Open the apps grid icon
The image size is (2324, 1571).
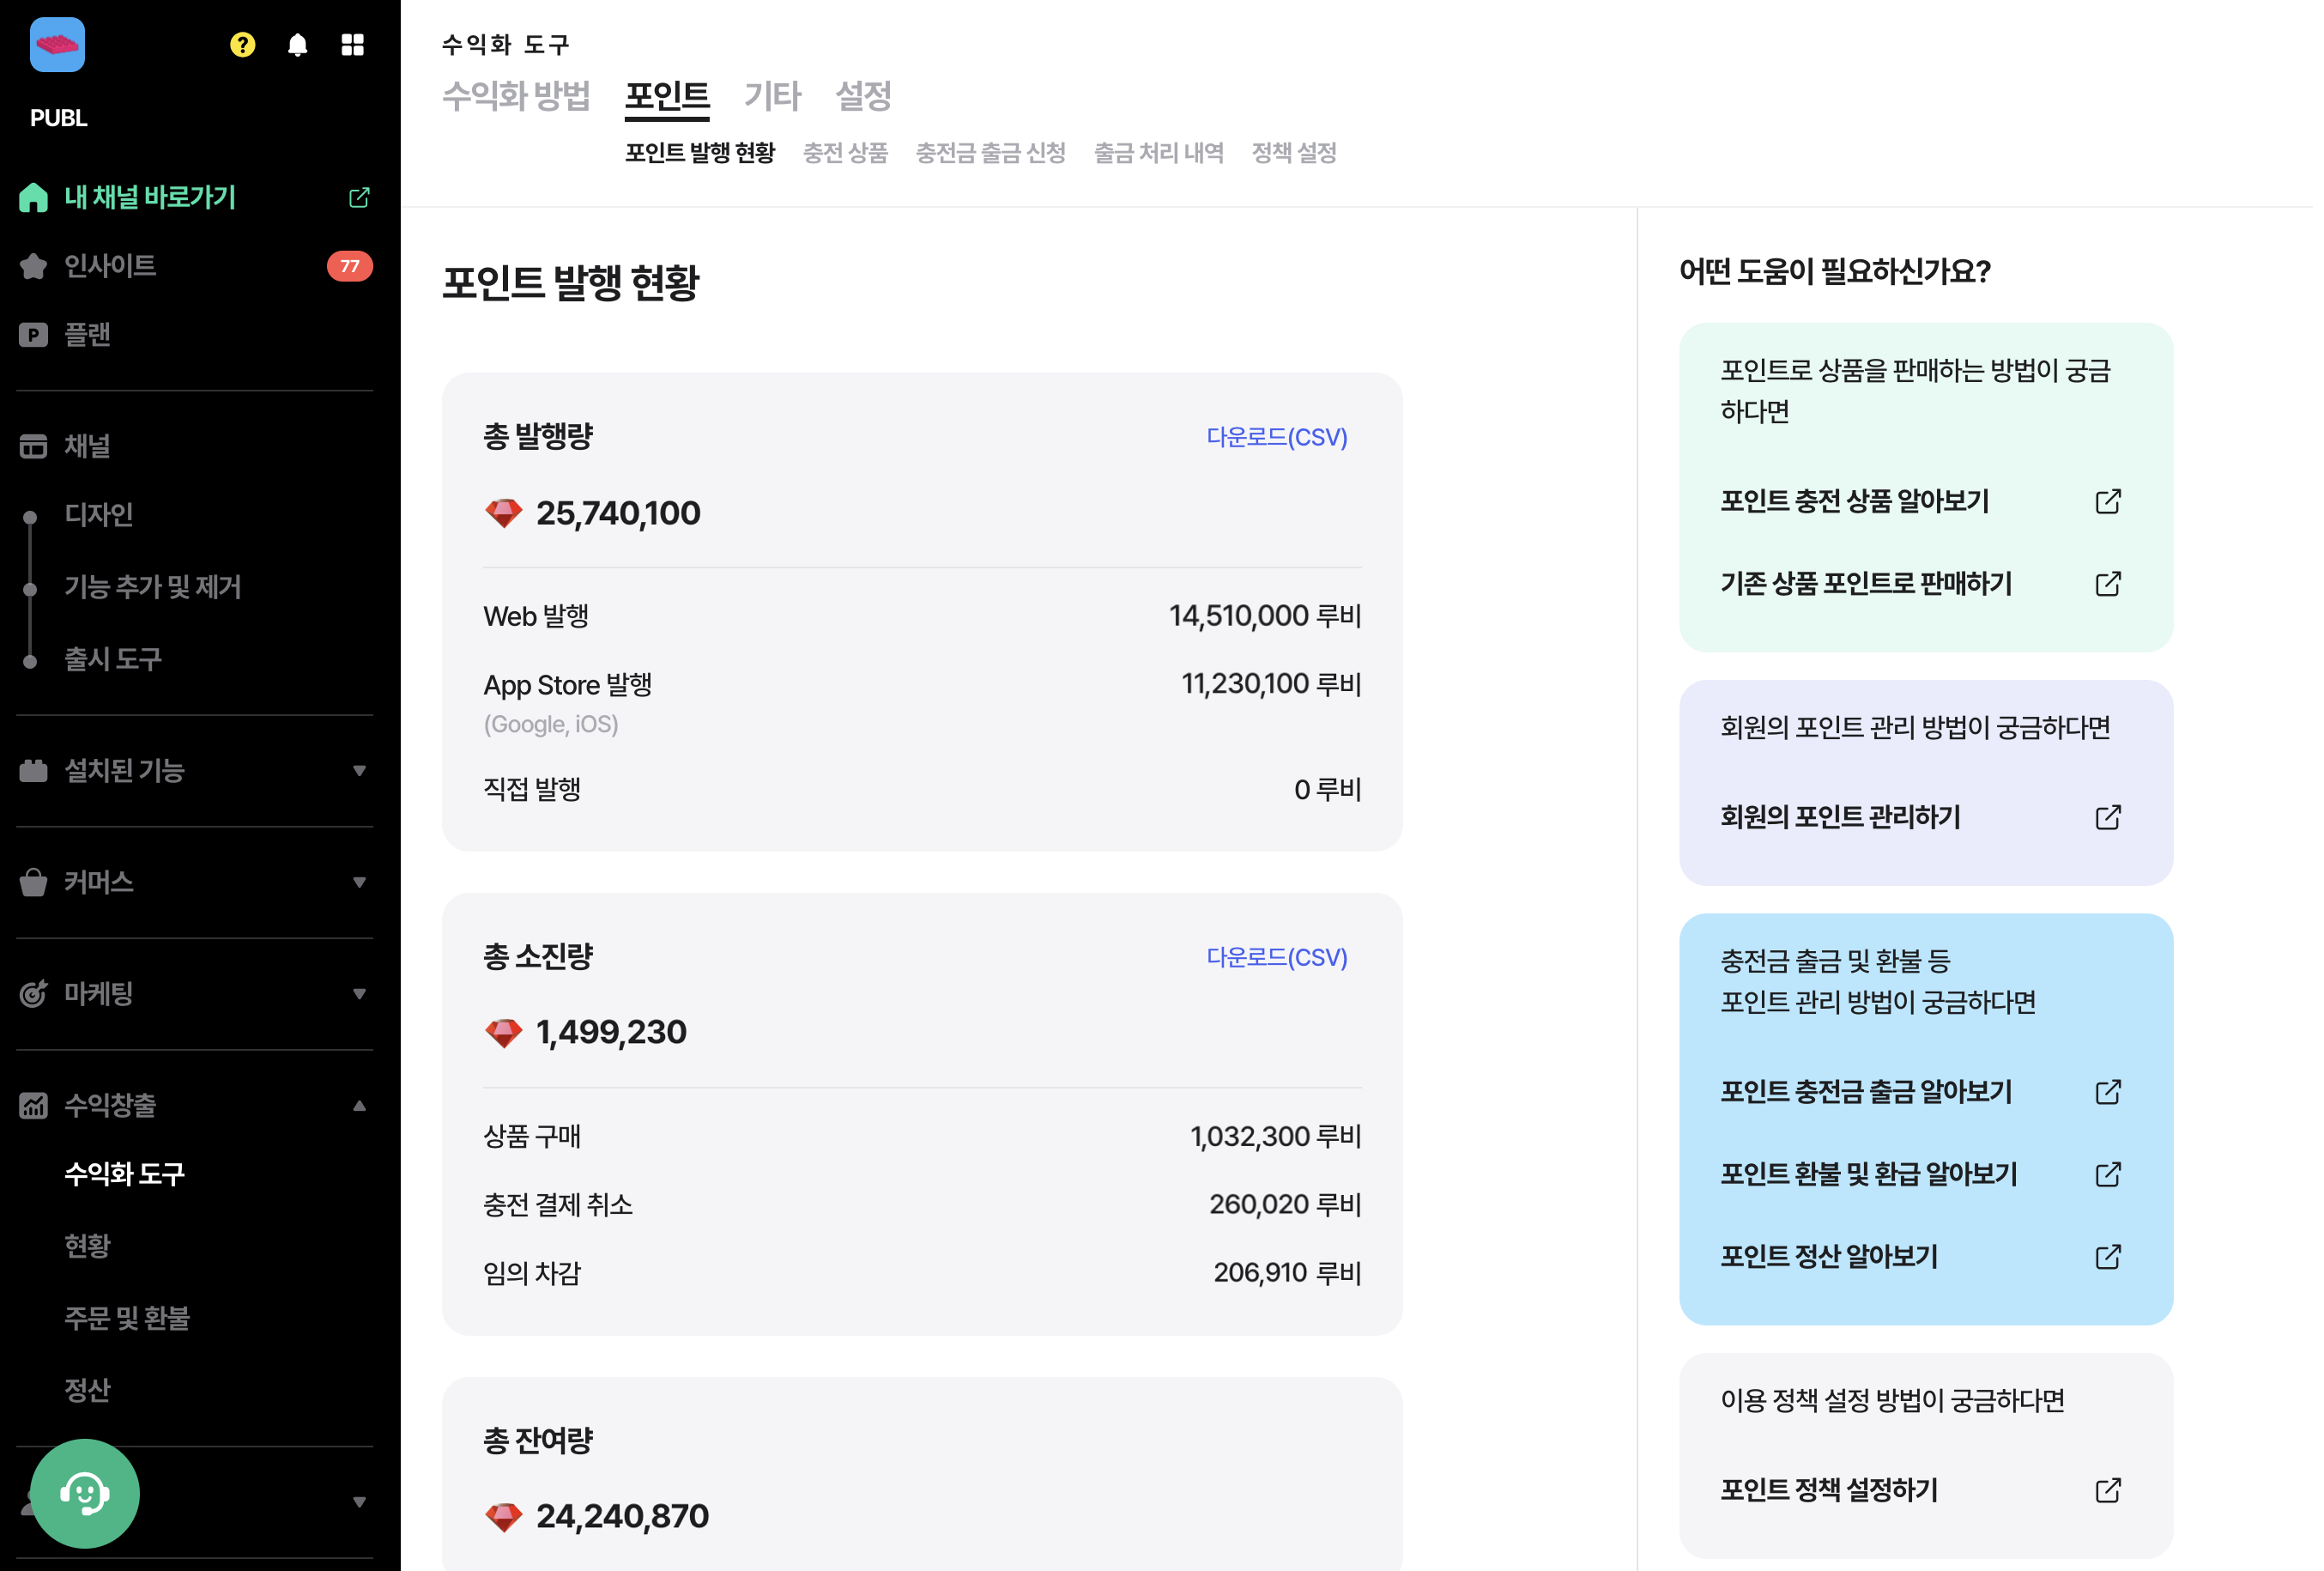(352, 45)
